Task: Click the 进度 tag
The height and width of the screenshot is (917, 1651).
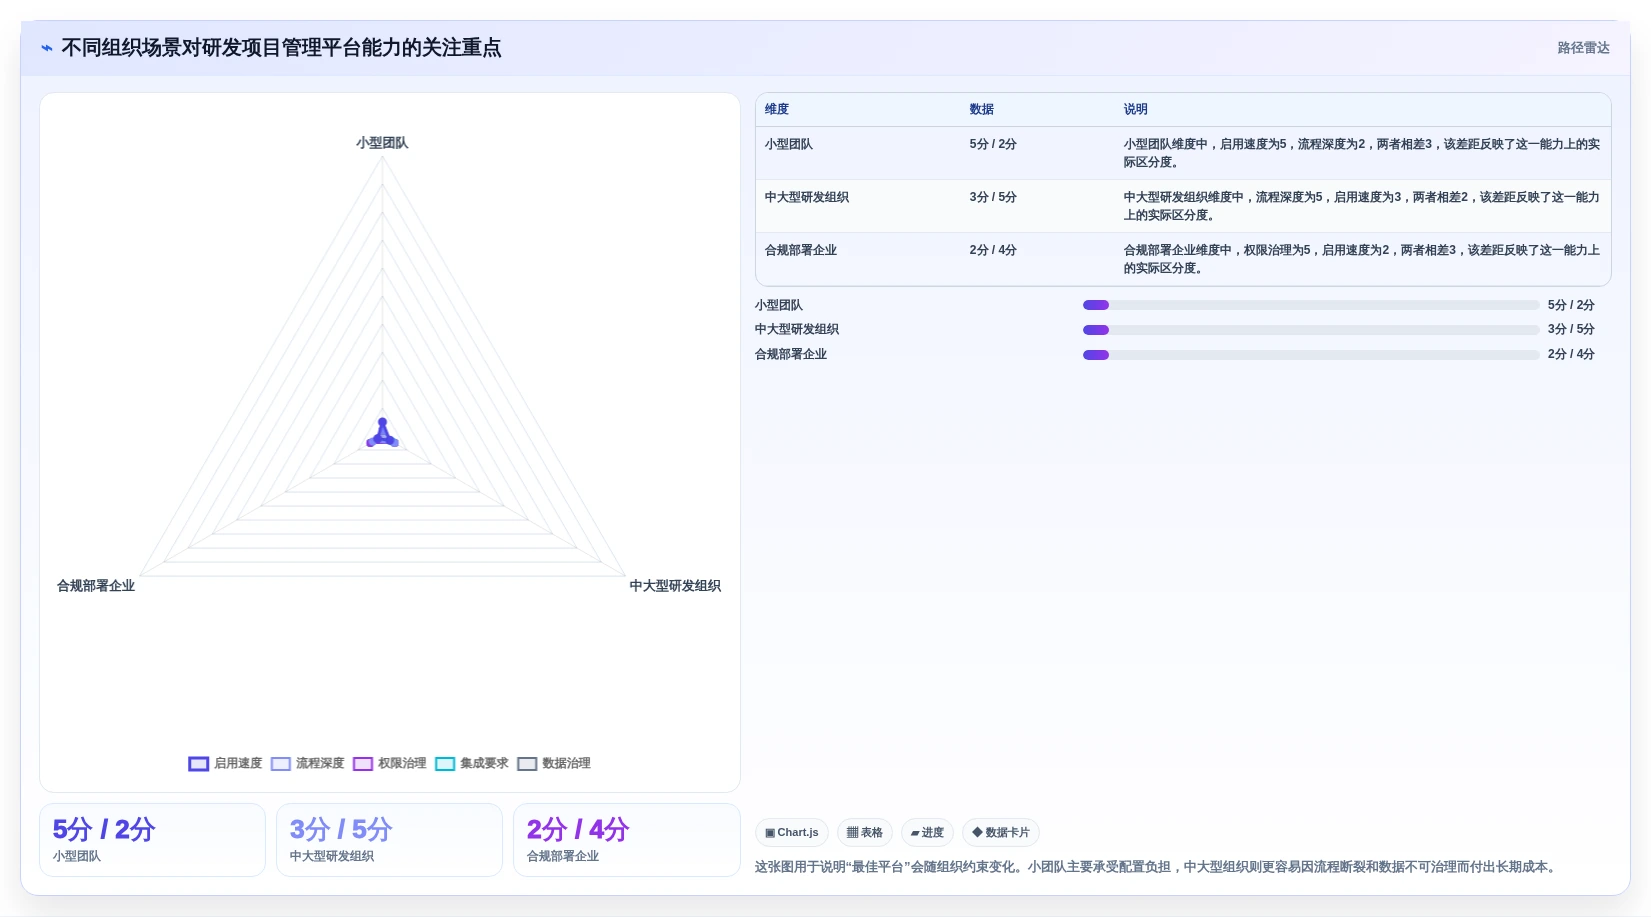Action: 927,832
